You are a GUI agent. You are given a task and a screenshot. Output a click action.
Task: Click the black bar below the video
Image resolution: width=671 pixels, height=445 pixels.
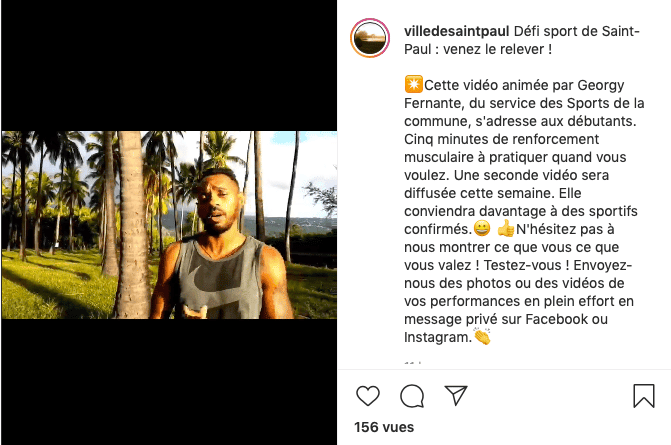[169, 382]
